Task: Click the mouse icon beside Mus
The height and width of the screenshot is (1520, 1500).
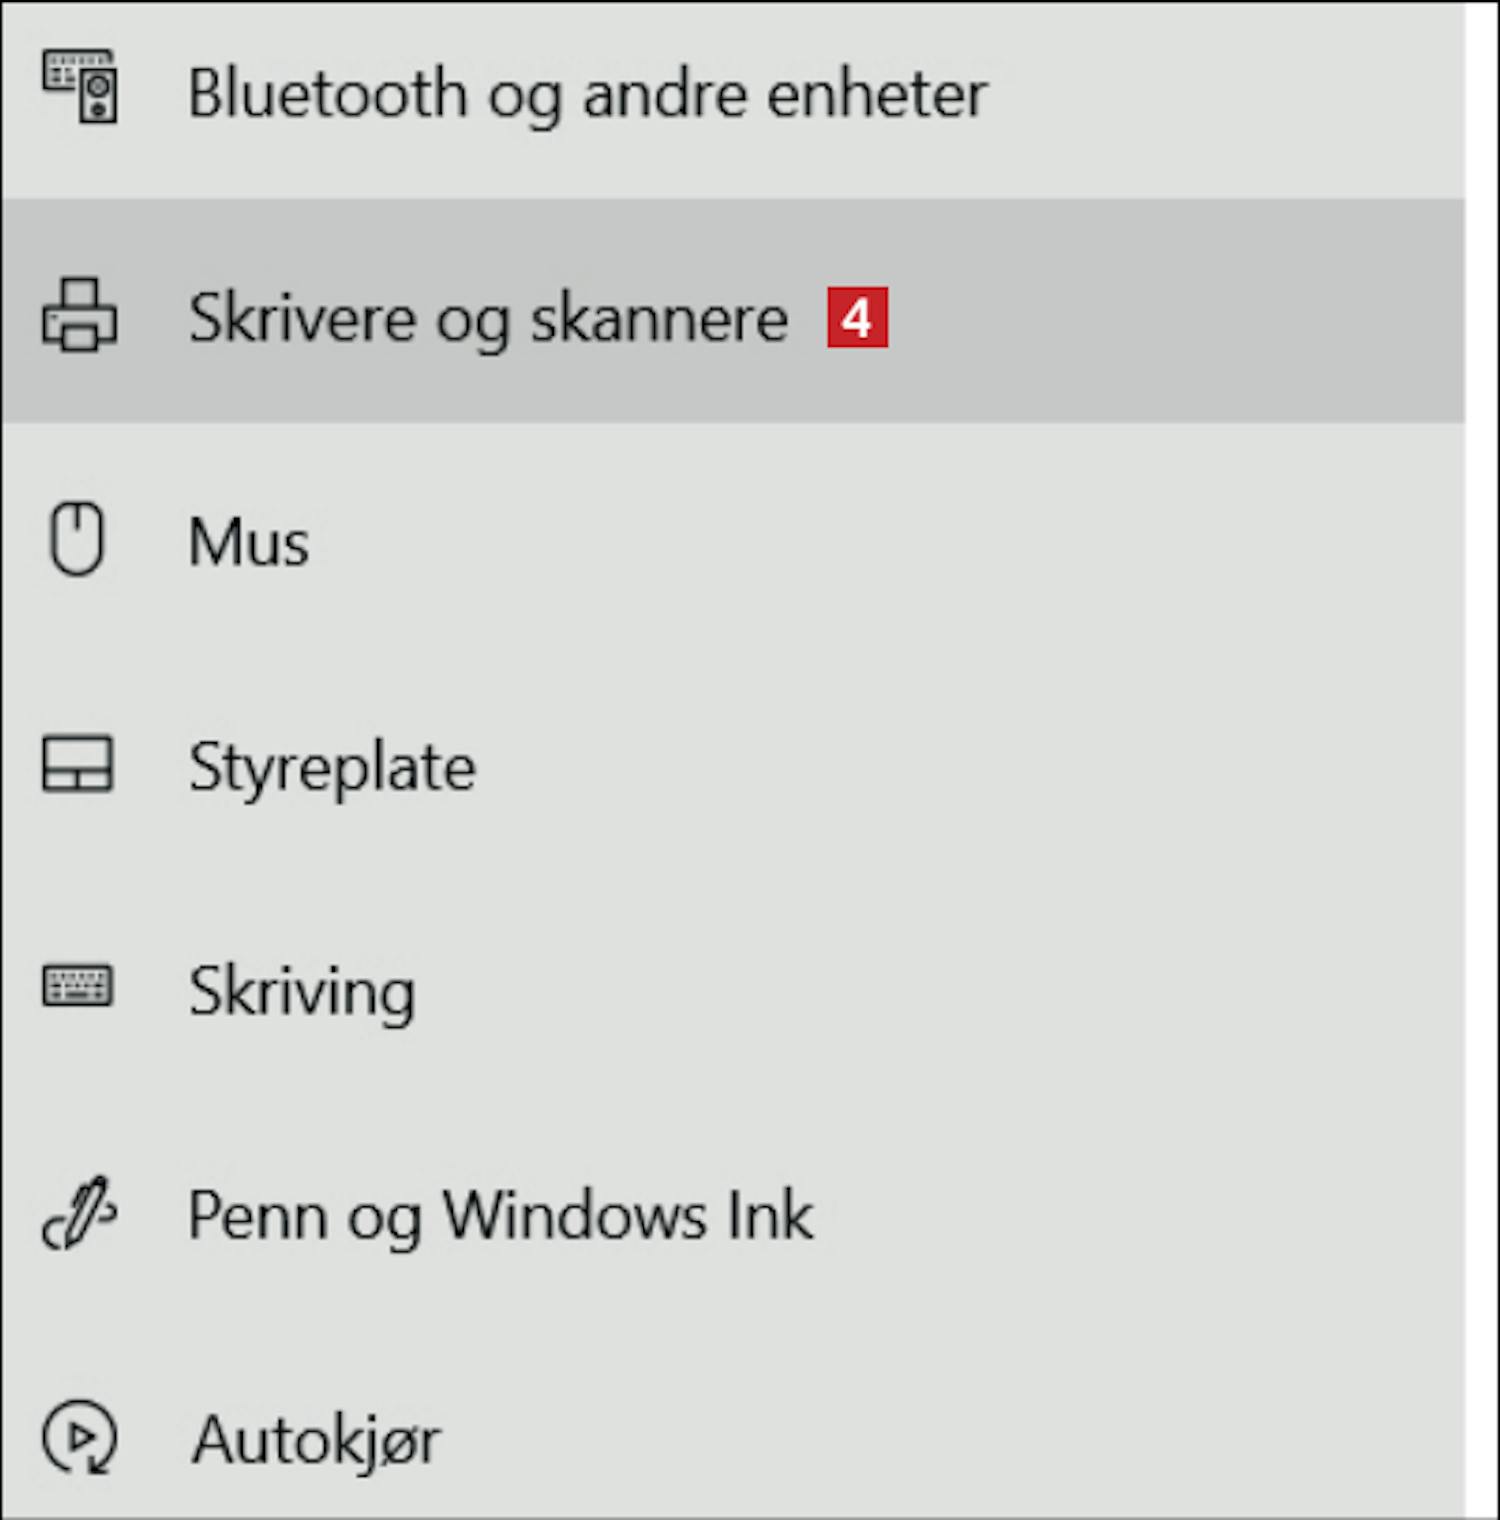Action: [x=77, y=539]
